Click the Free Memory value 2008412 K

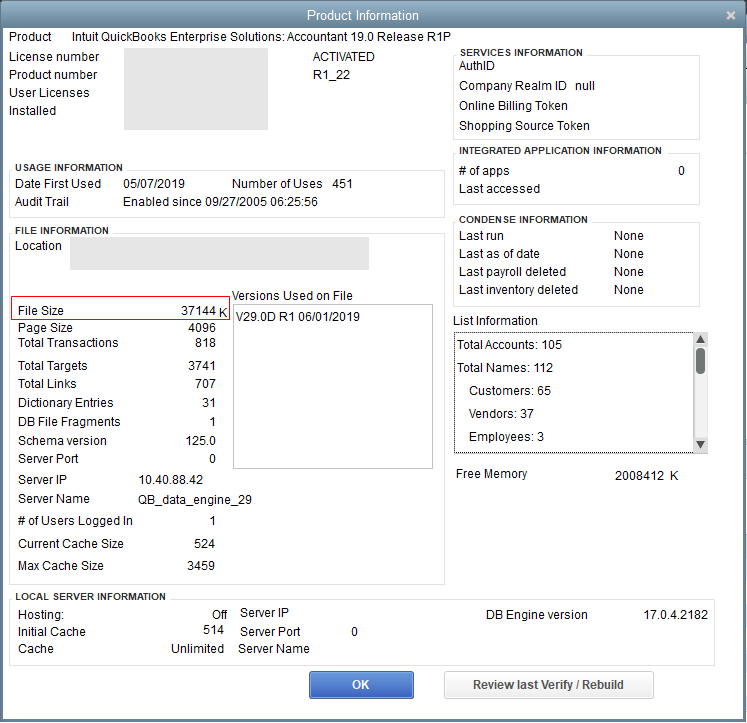click(x=646, y=476)
